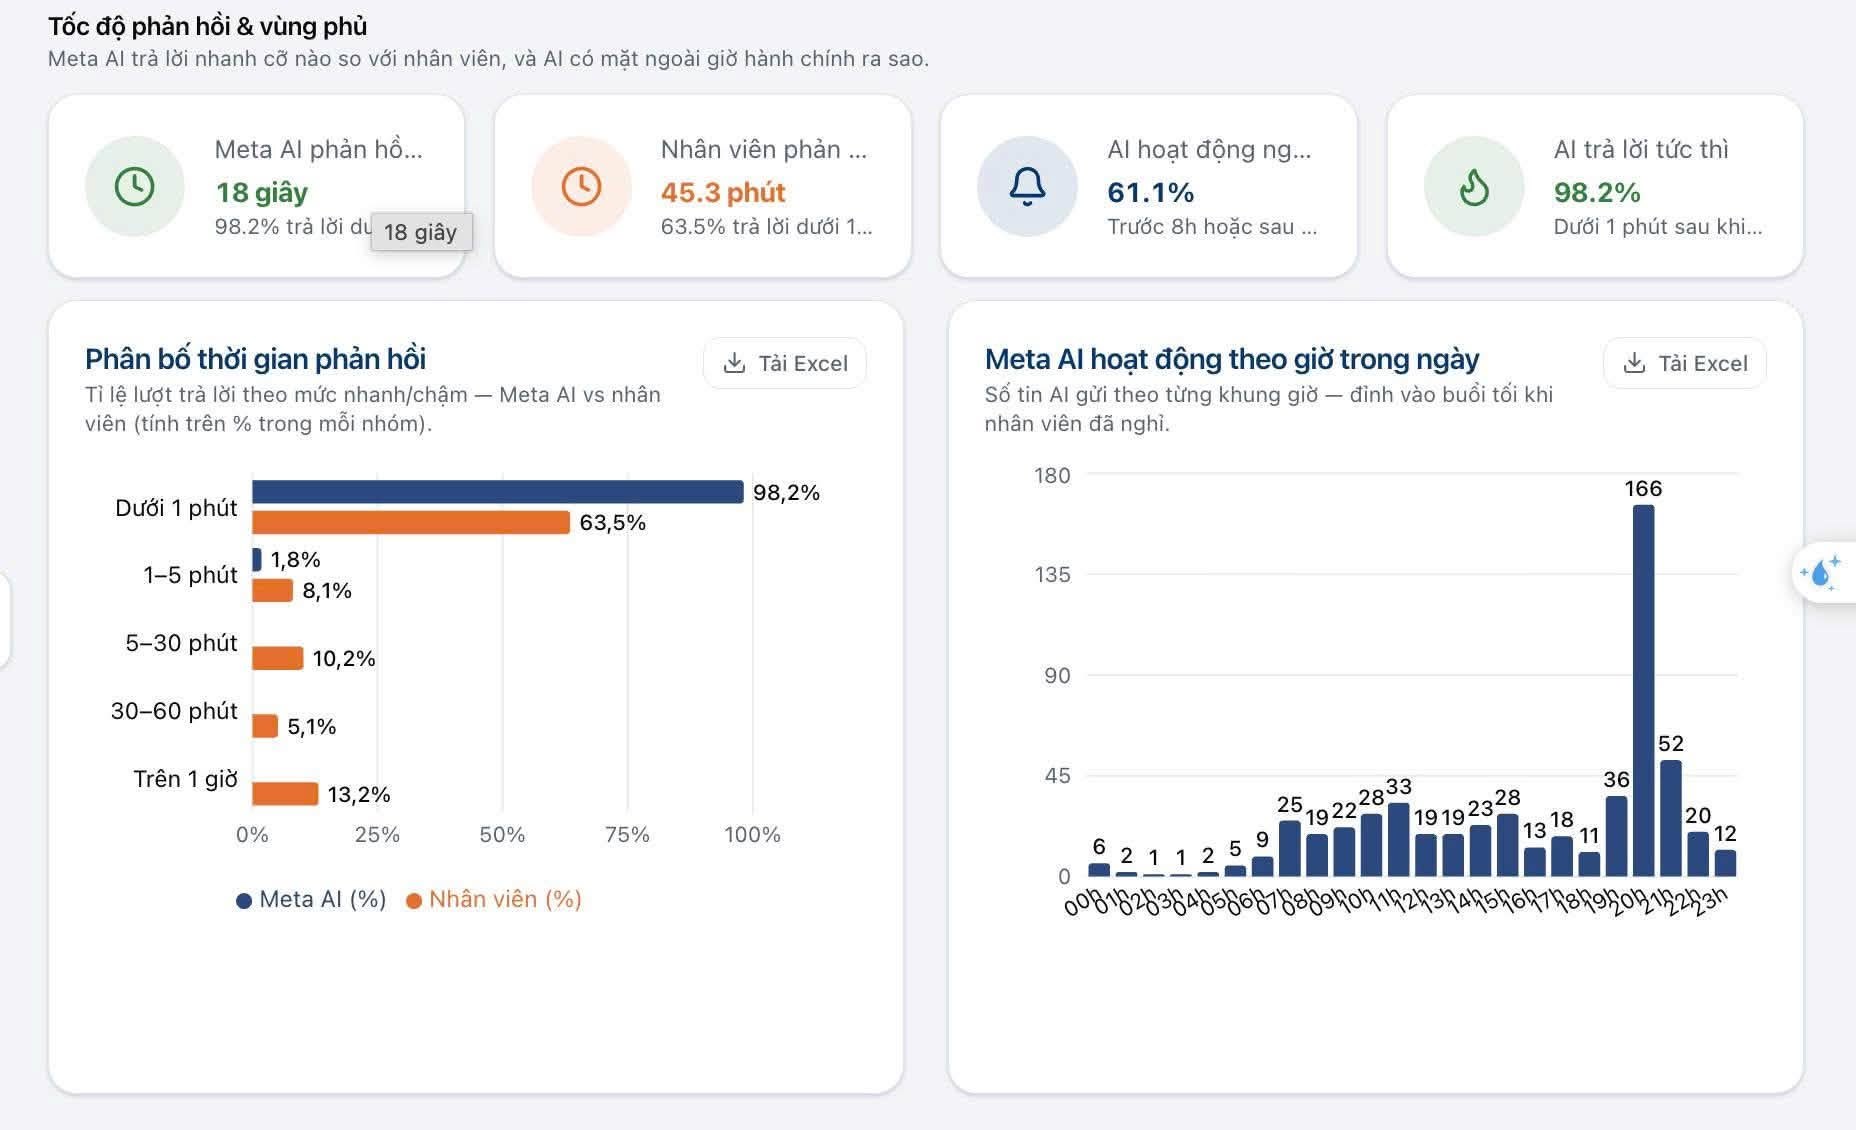This screenshot has width=1856, height=1130.
Task: Click the bell icon on AI hoạt động card
Action: (1027, 186)
